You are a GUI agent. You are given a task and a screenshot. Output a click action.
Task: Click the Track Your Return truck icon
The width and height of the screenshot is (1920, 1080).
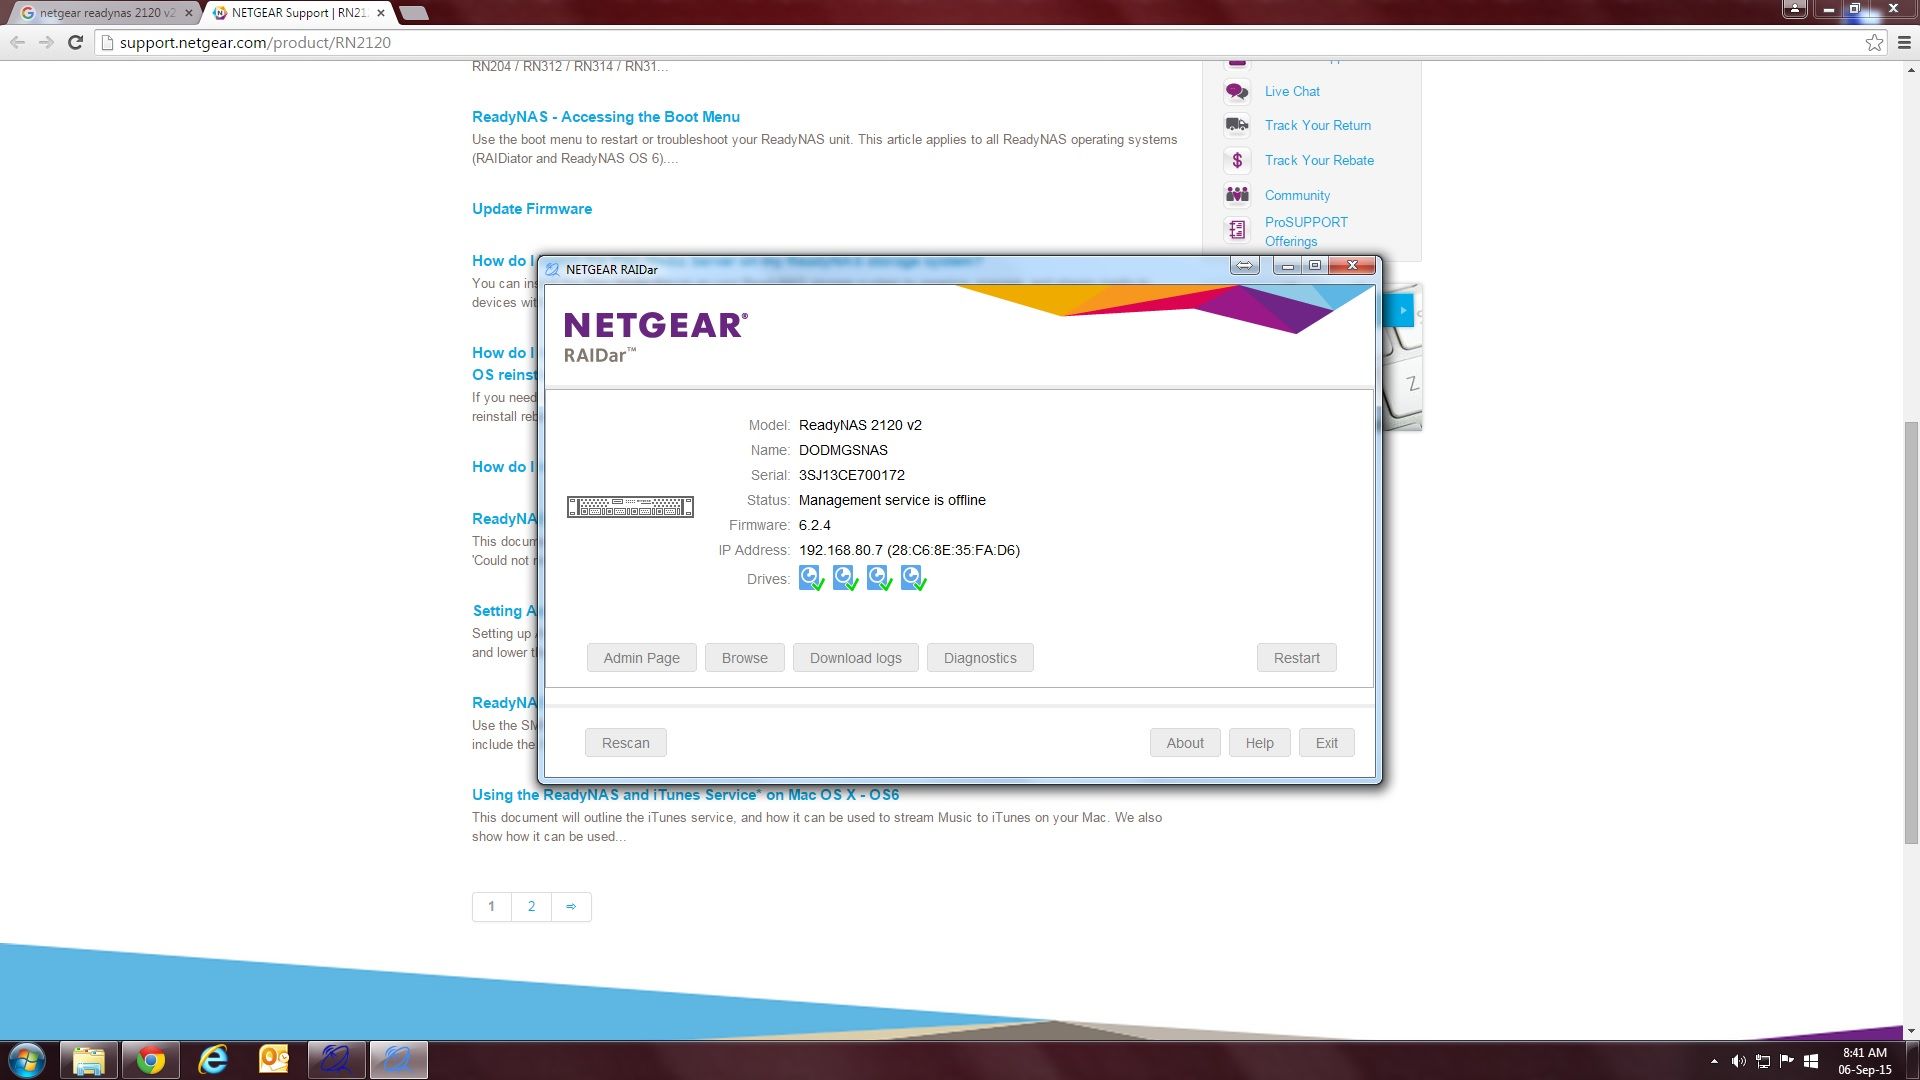pyautogui.click(x=1237, y=125)
